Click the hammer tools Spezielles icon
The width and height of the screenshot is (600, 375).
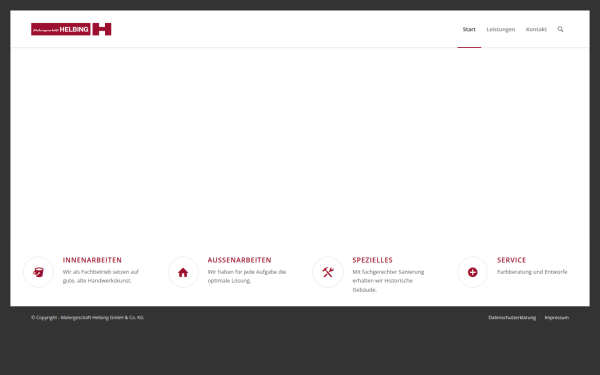pyautogui.click(x=328, y=272)
